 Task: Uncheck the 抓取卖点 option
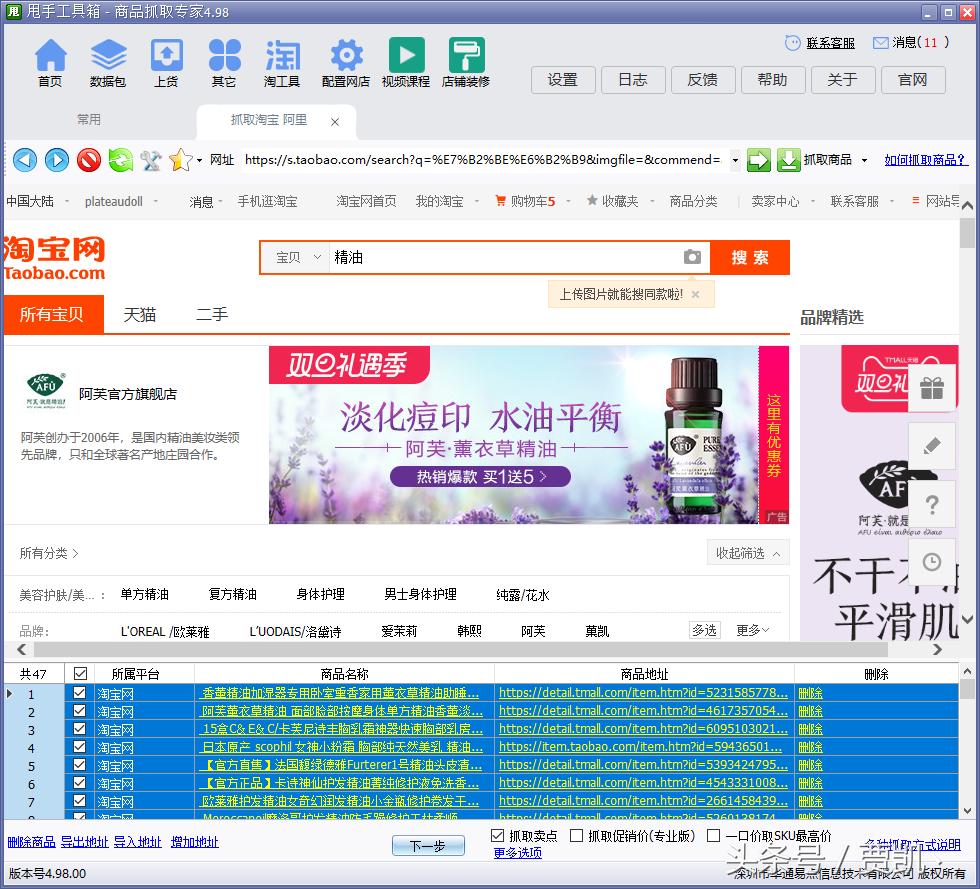coord(498,836)
